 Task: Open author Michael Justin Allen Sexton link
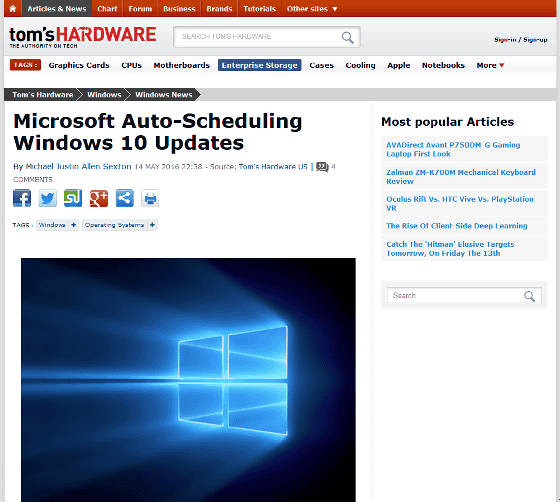click(79, 167)
